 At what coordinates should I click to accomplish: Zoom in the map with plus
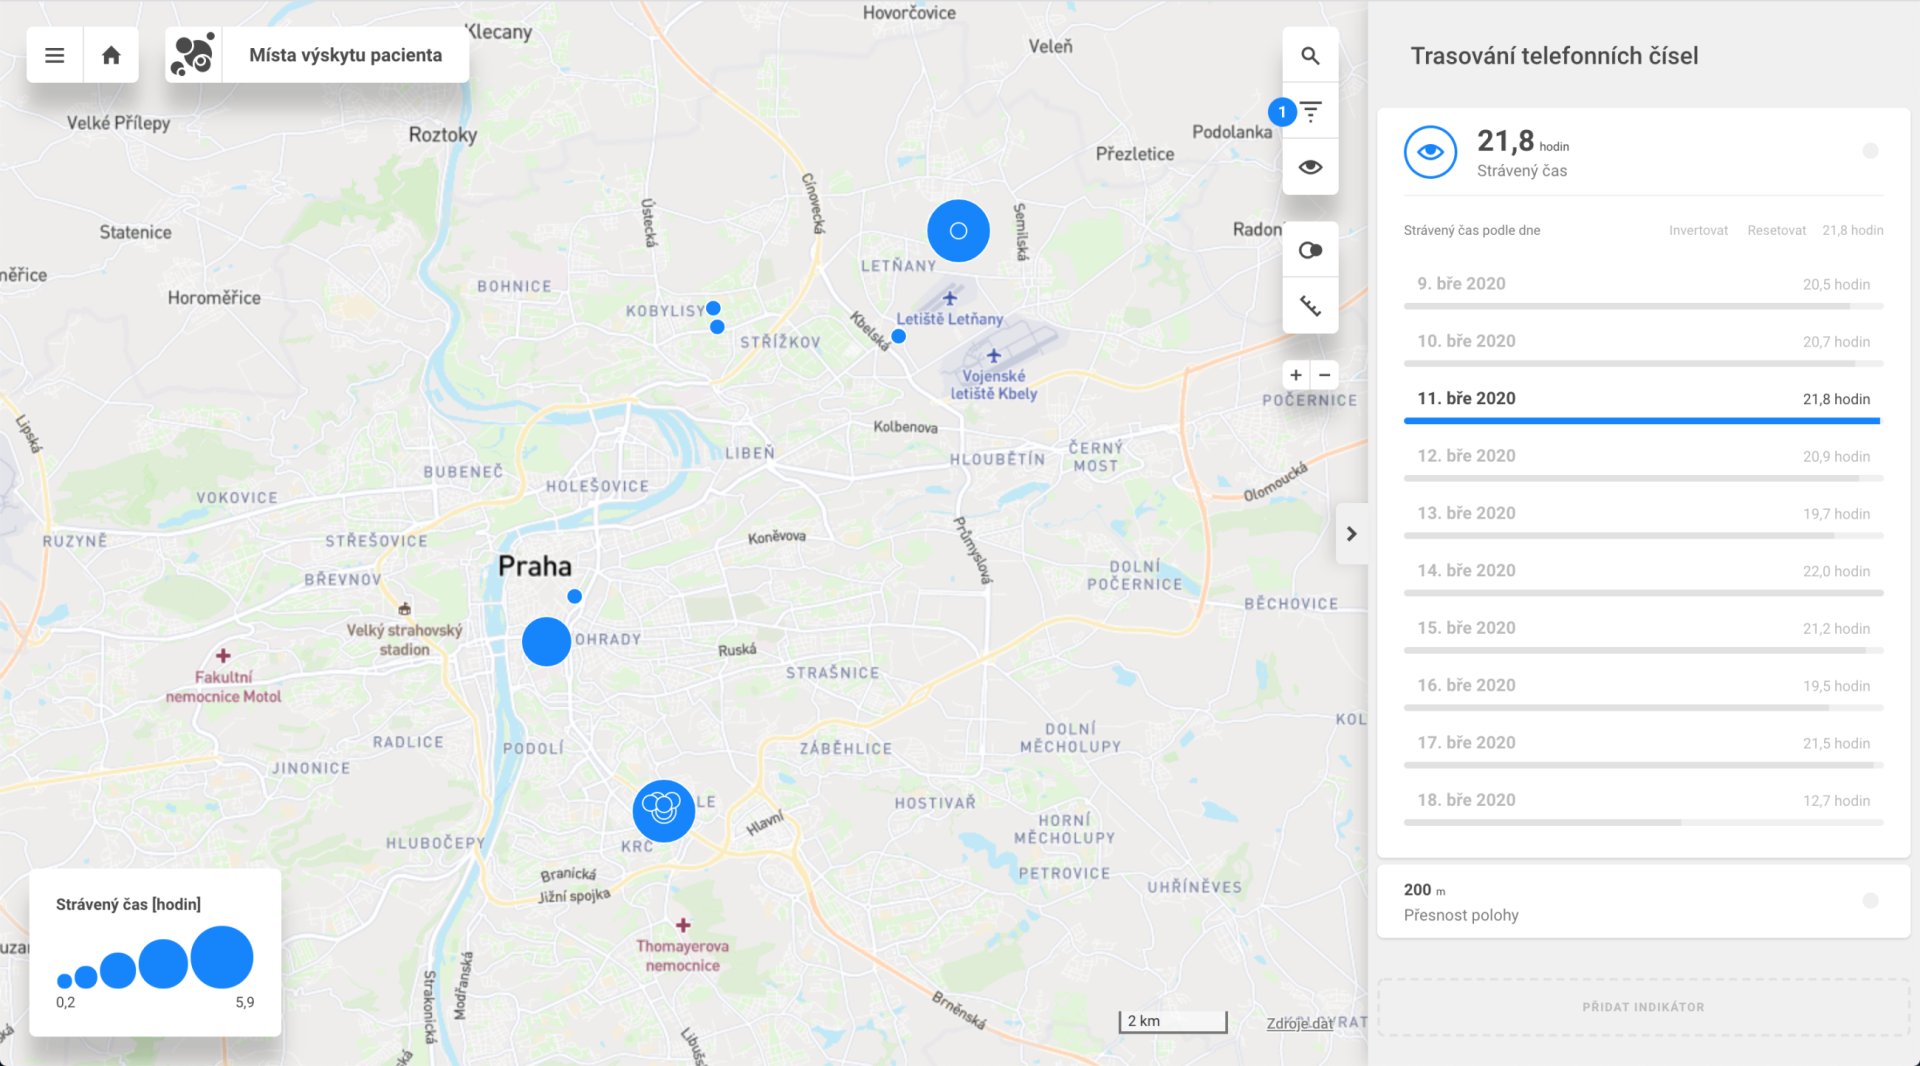point(1296,375)
